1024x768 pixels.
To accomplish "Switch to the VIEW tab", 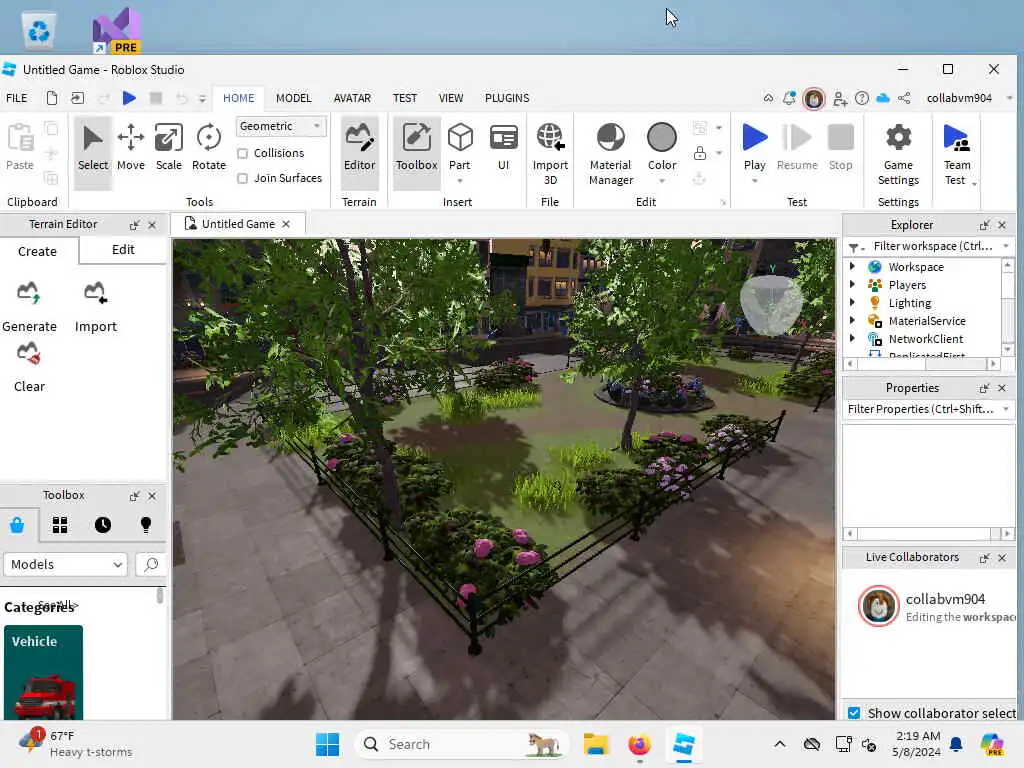I will [x=451, y=98].
